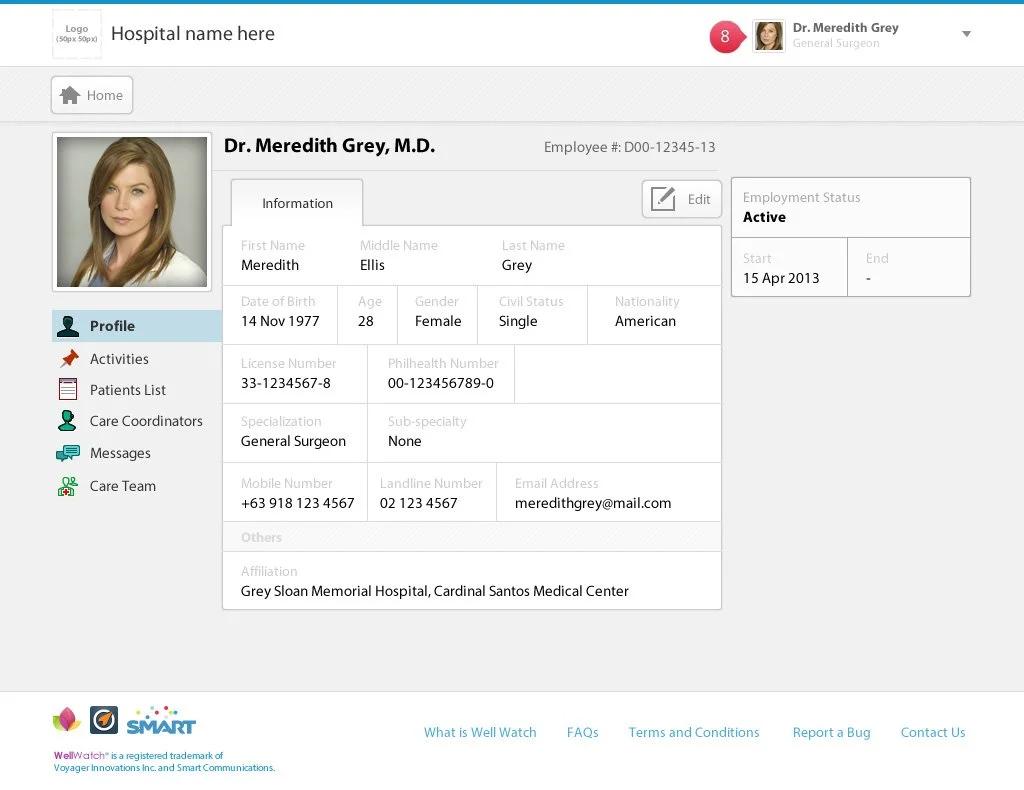Click the green Care Coordinators person icon

click(x=67, y=420)
